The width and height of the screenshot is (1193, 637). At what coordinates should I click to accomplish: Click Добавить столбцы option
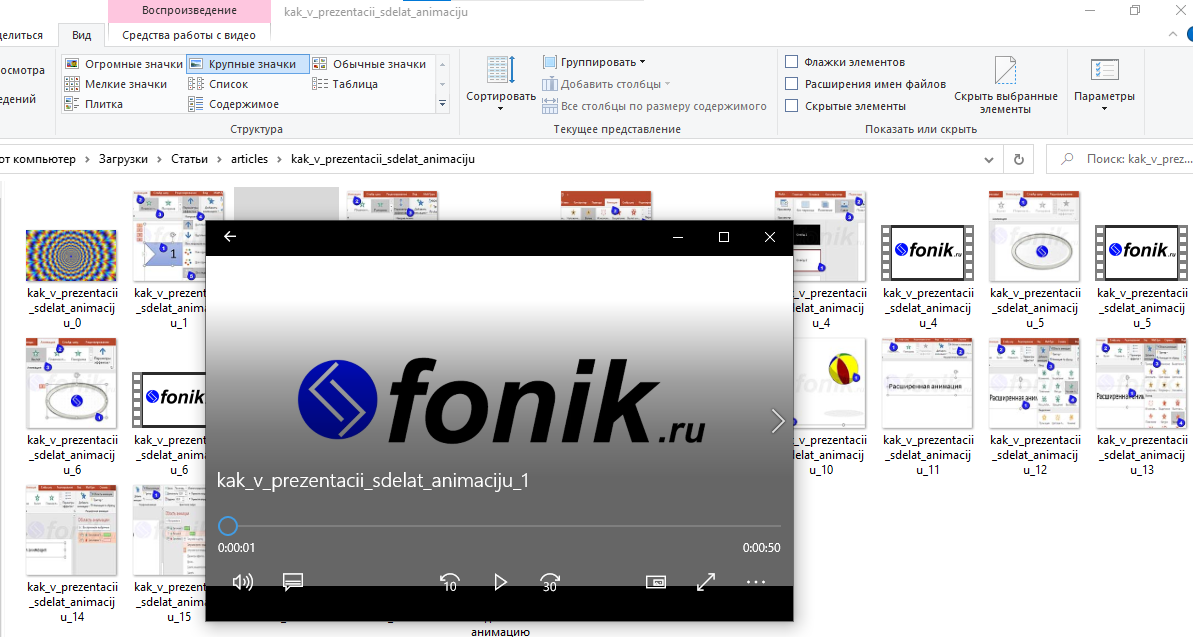606,84
